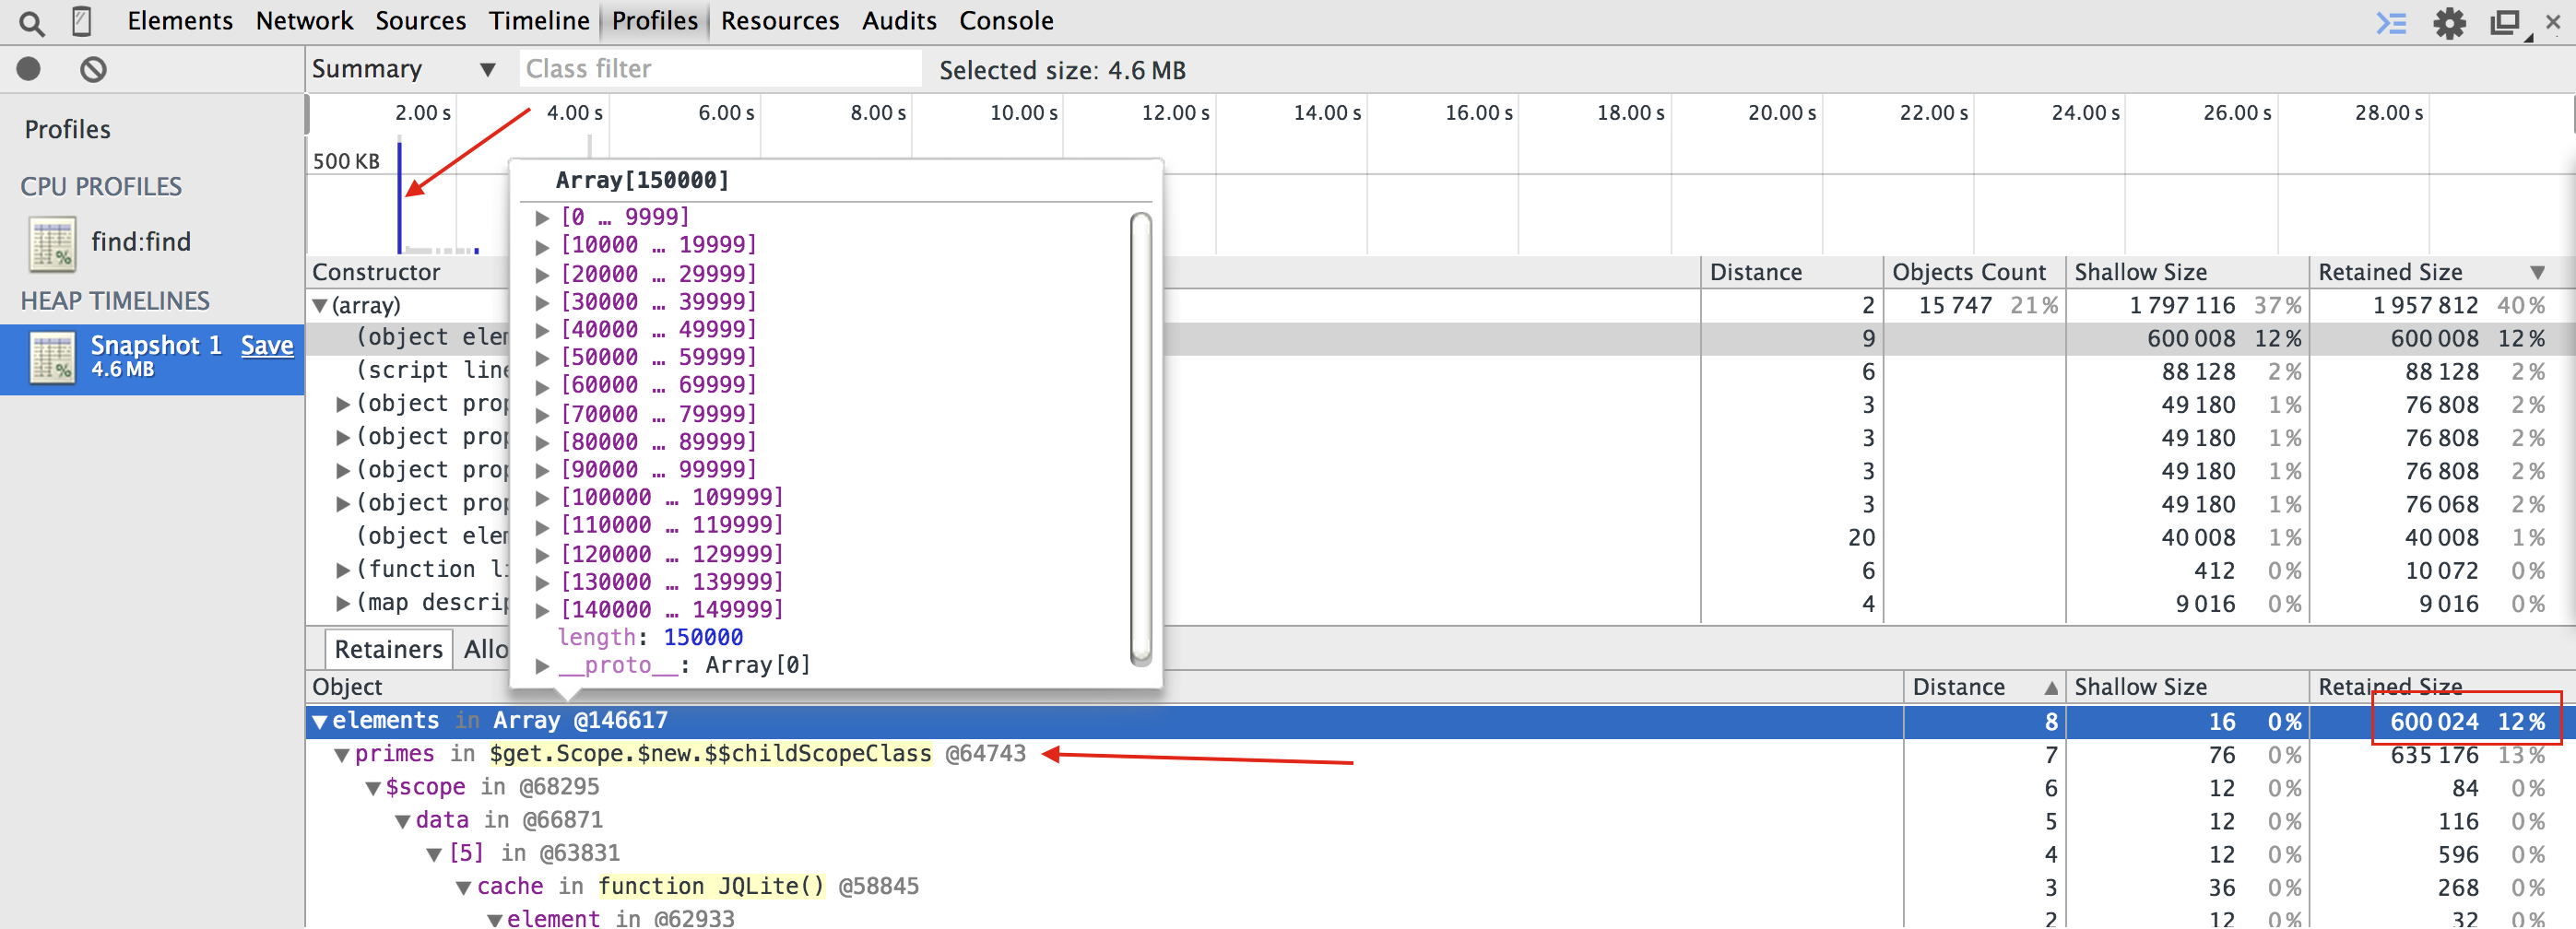2576x929 pixels.
Task: Click the Snapshot 1 profile icon
Action: (x=52, y=357)
